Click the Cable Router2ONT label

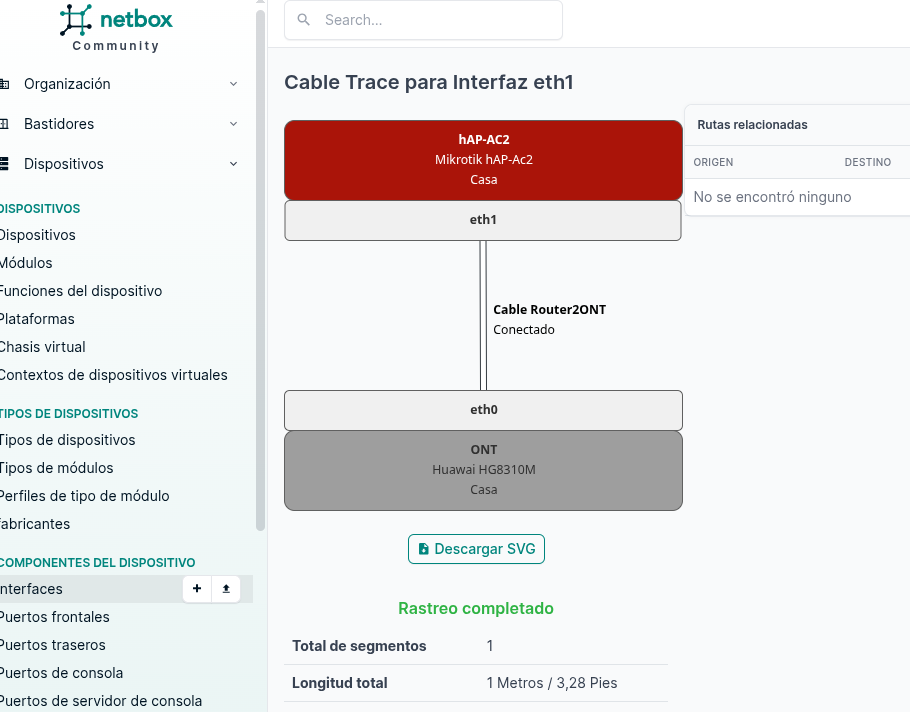point(549,310)
